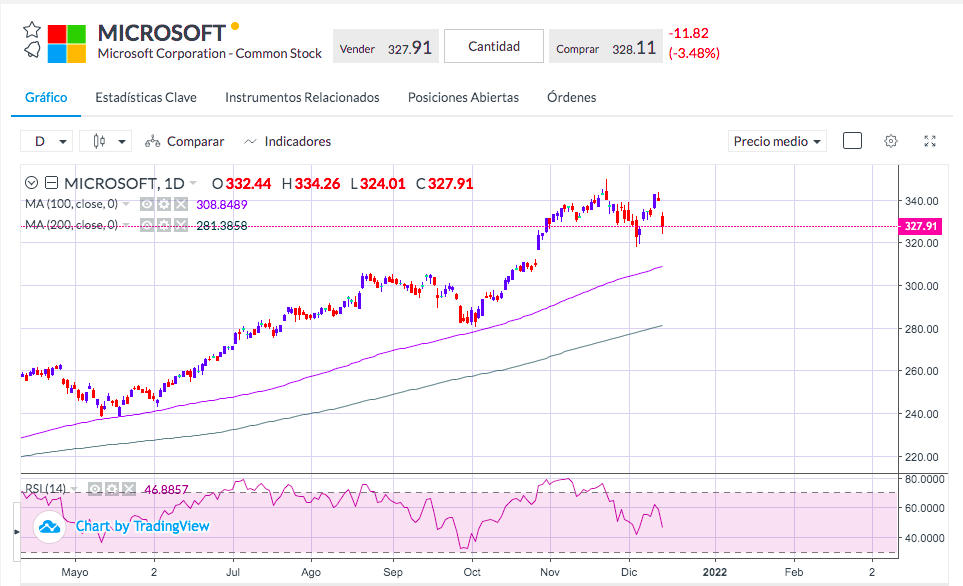
Task: Open the Estadísticas Clave tab
Action: 146,97
